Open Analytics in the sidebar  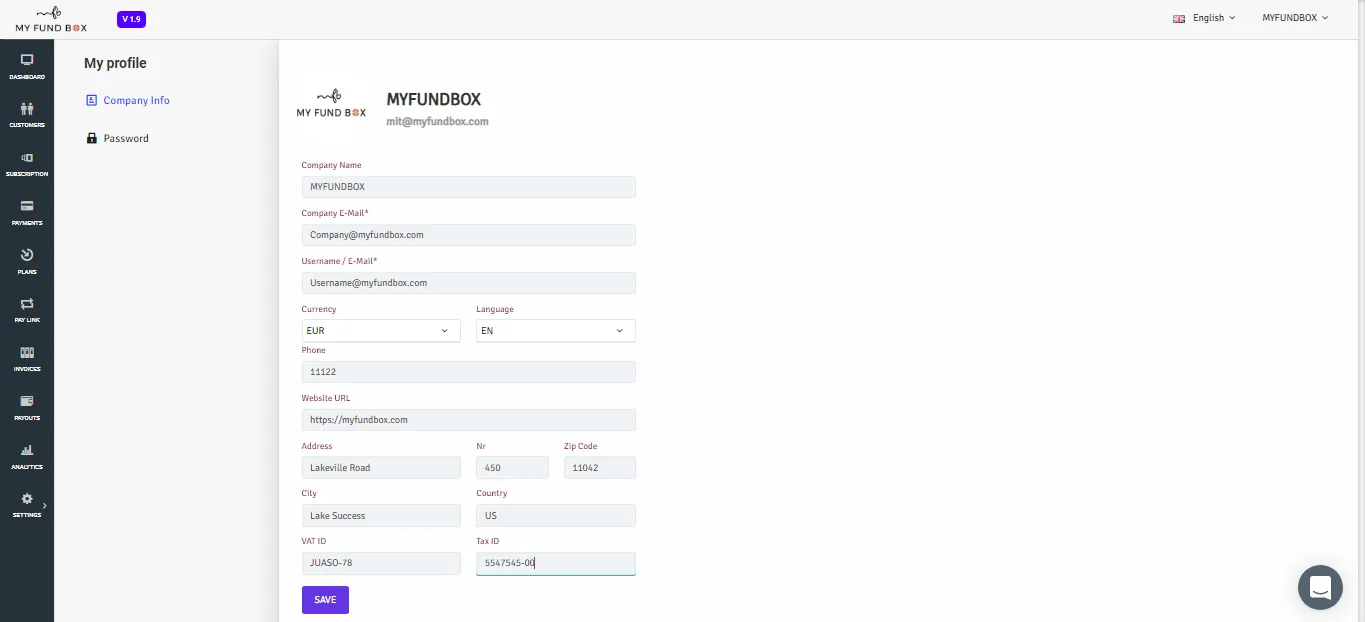tap(27, 456)
